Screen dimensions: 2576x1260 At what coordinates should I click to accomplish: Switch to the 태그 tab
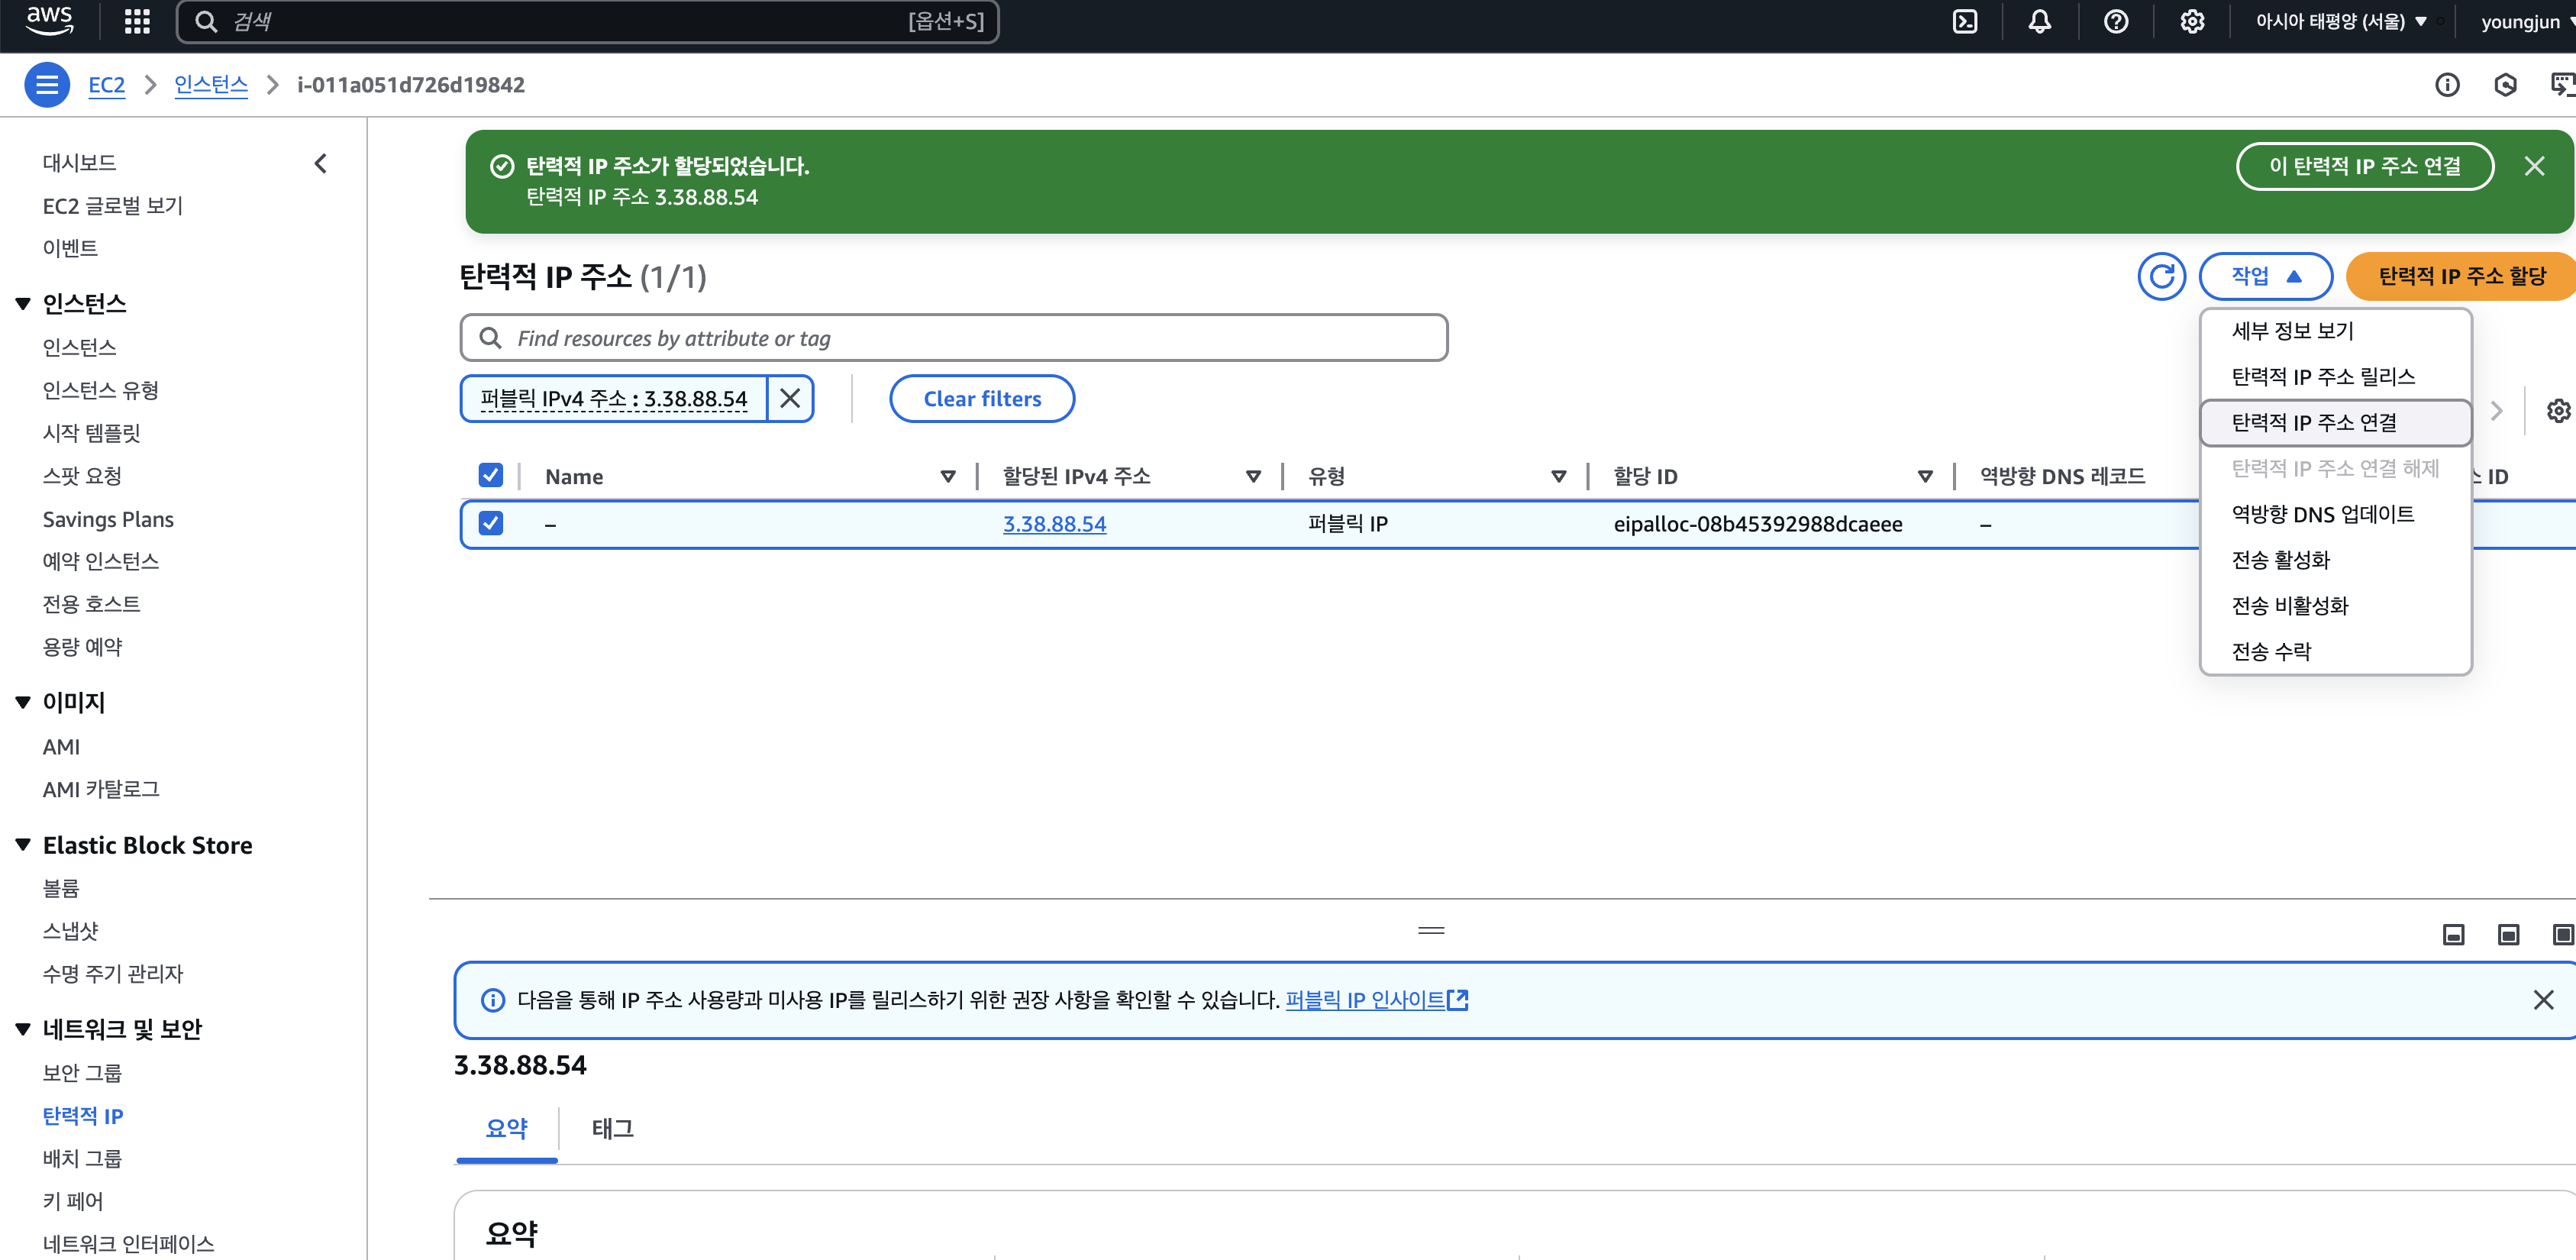[612, 1129]
